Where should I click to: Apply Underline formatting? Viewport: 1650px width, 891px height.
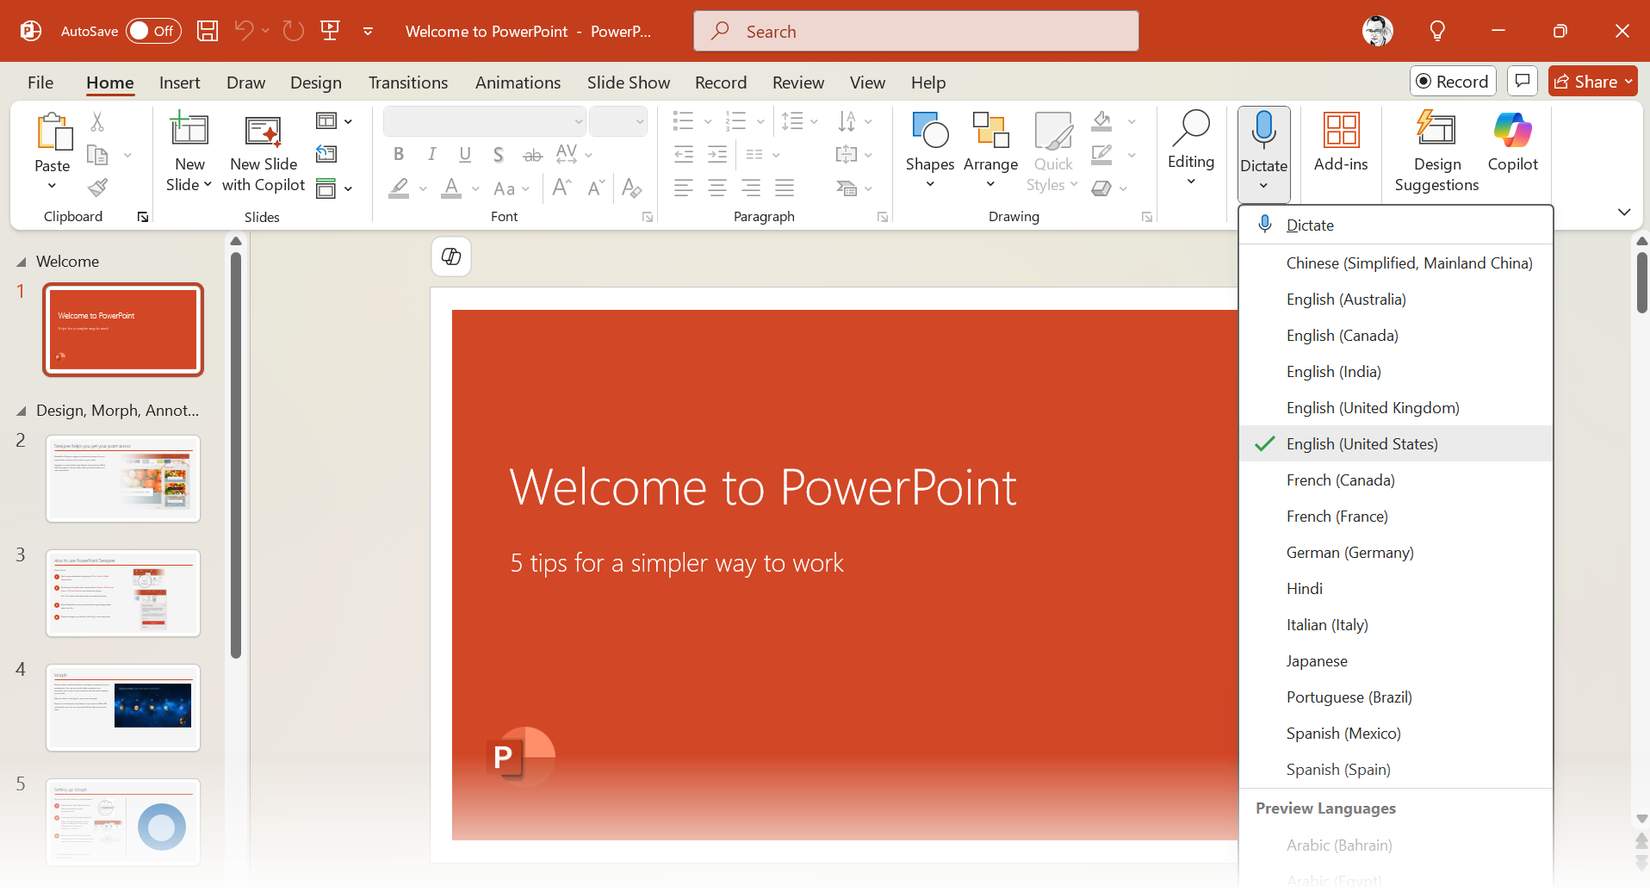(465, 154)
